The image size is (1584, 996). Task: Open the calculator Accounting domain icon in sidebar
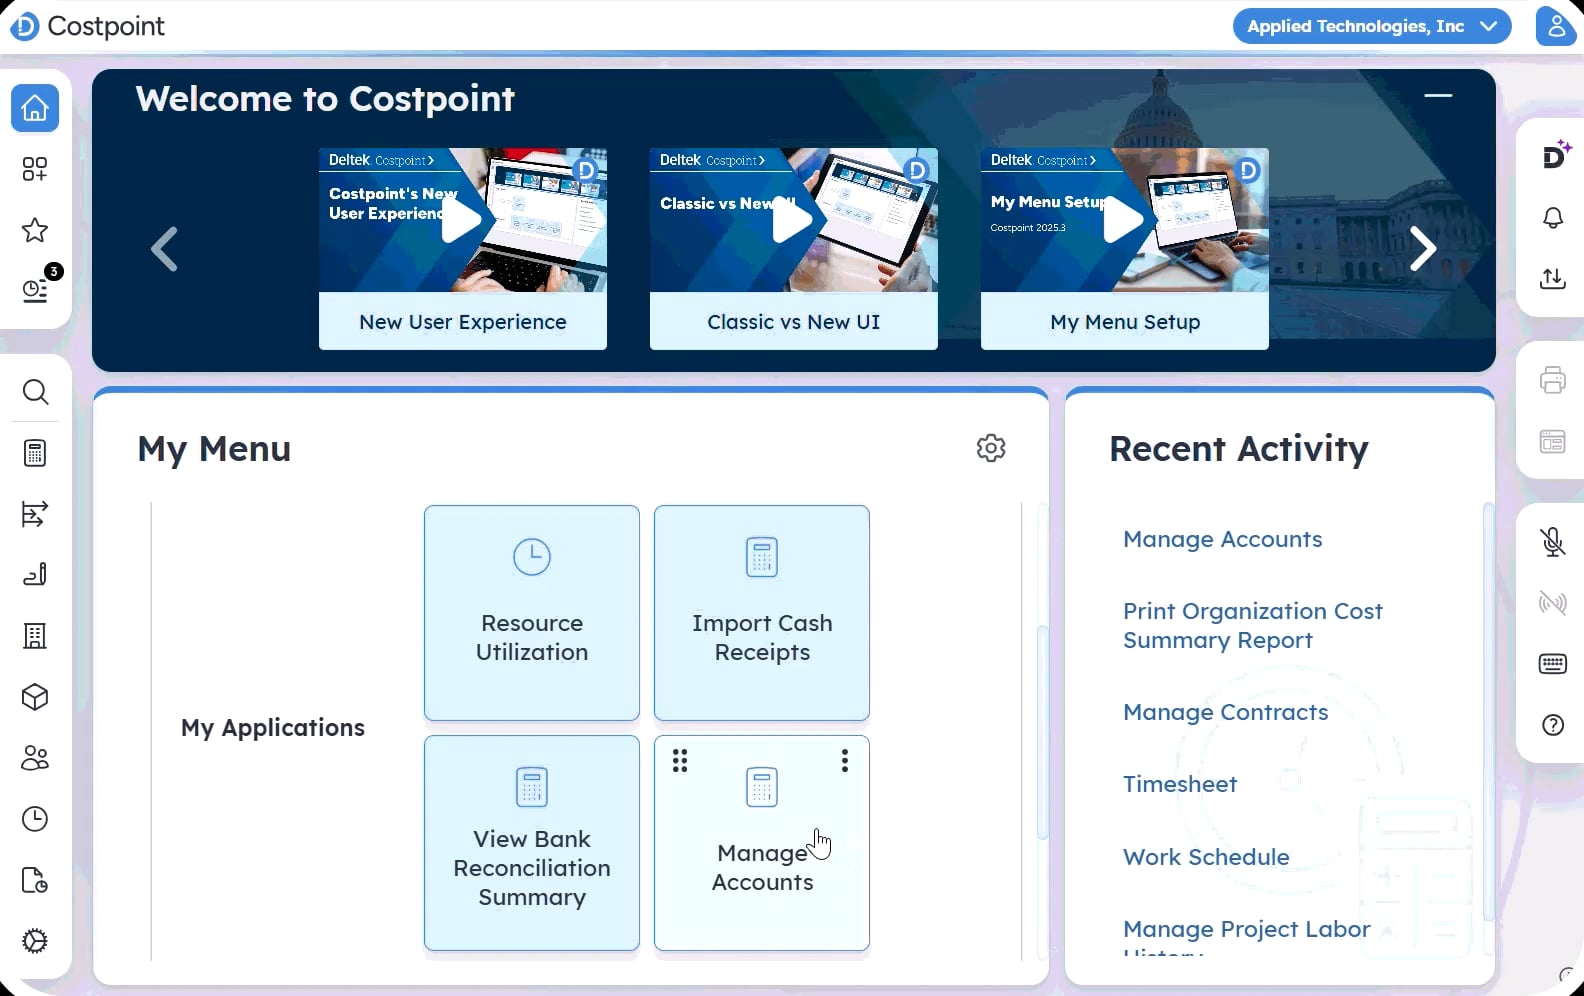pyautogui.click(x=35, y=453)
